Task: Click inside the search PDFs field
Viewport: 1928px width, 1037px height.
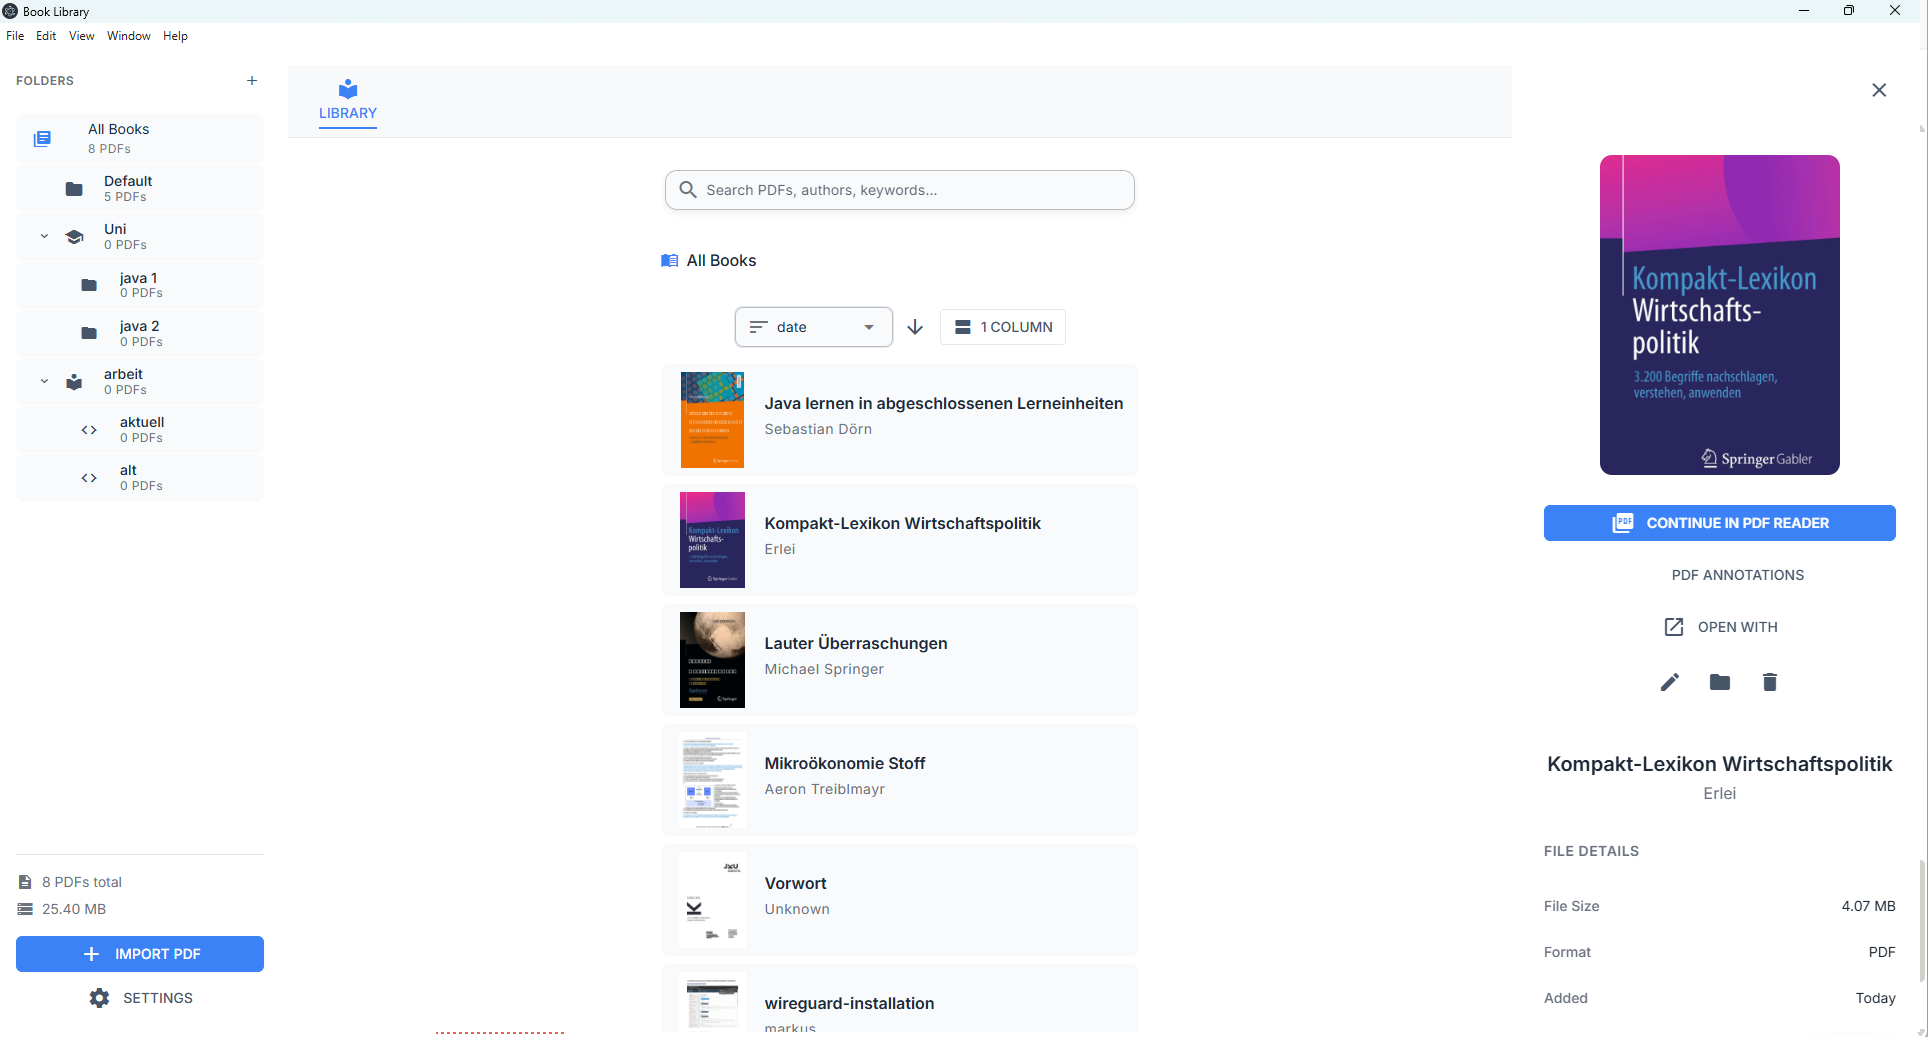Action: point(898,190)
